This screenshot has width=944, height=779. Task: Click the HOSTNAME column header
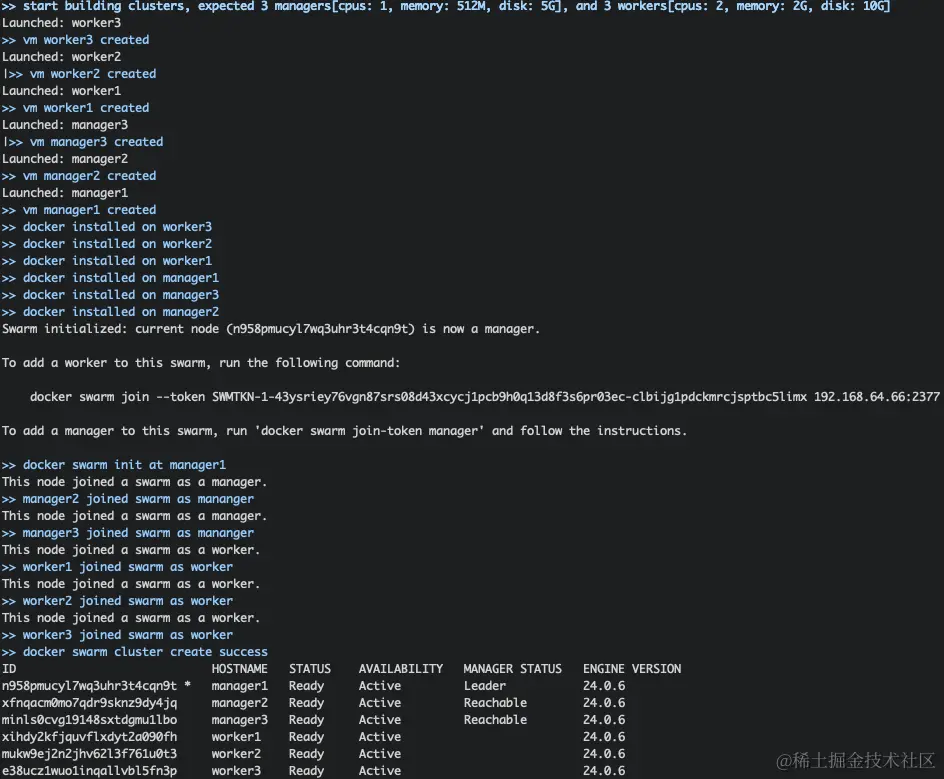coord(240,669)
